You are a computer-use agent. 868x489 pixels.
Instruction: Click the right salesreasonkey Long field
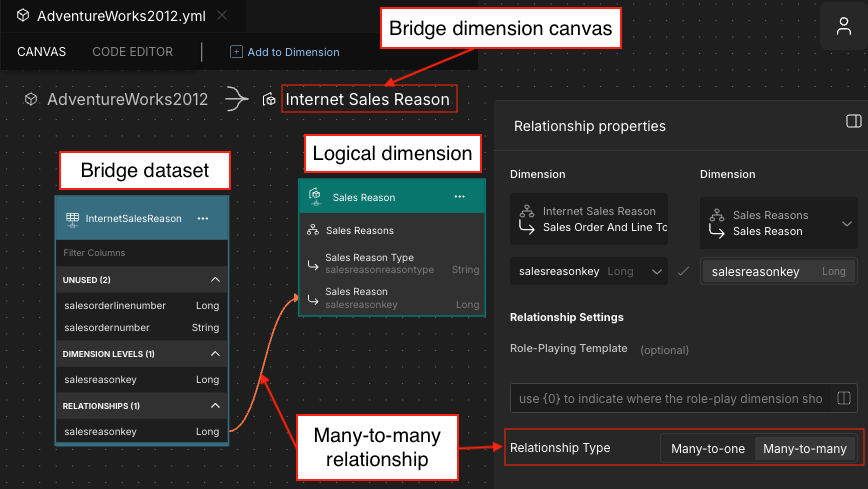[778, 271]
